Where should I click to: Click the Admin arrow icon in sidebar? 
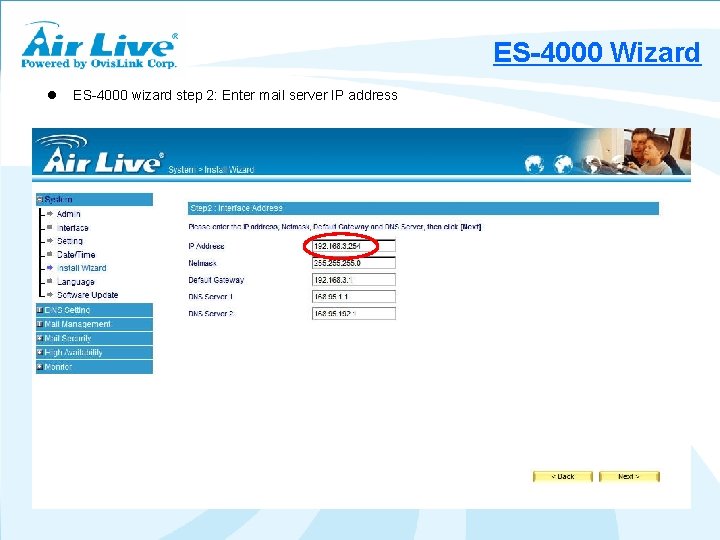pyautogui.click(x=50, y=214)
